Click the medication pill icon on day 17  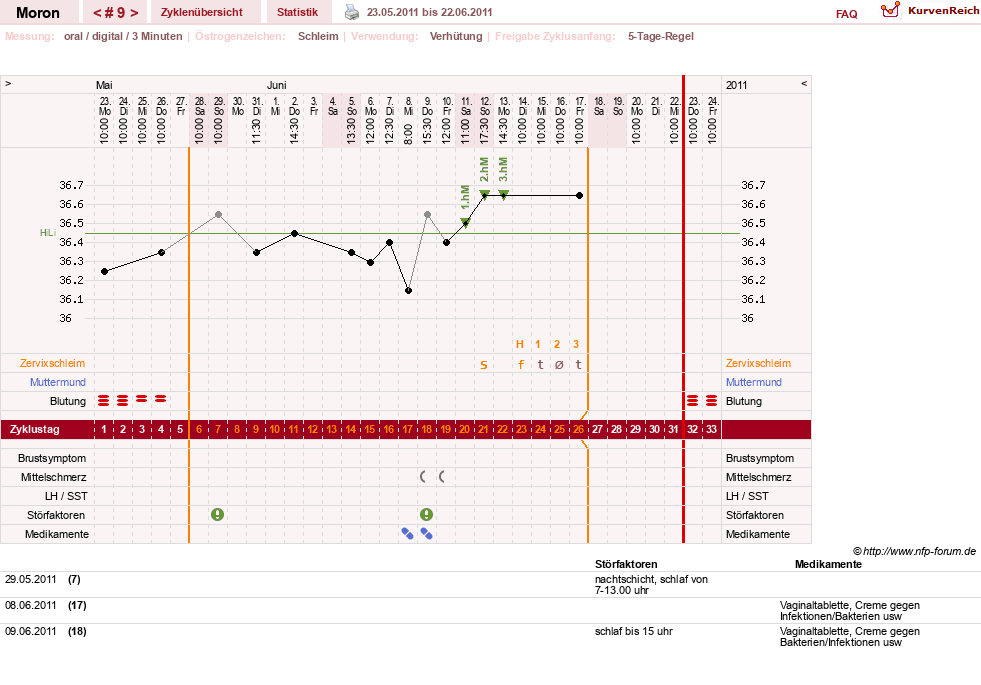pos(407,533)
